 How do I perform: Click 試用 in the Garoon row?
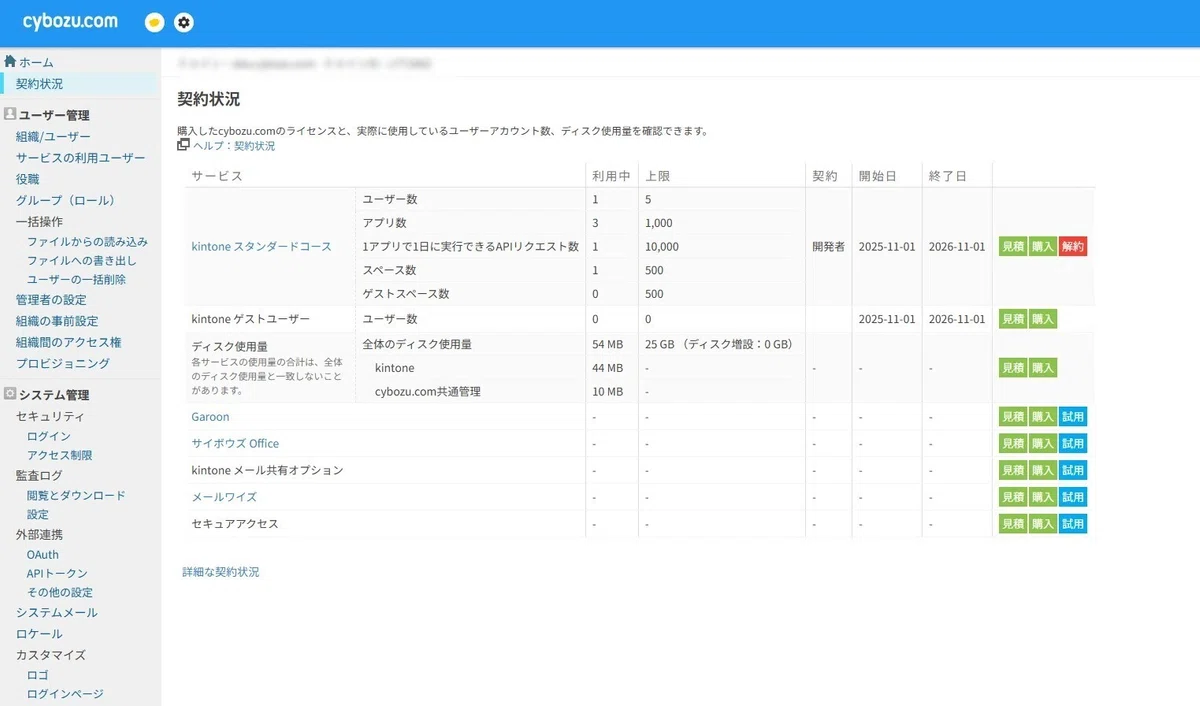tap(1073, 417)
